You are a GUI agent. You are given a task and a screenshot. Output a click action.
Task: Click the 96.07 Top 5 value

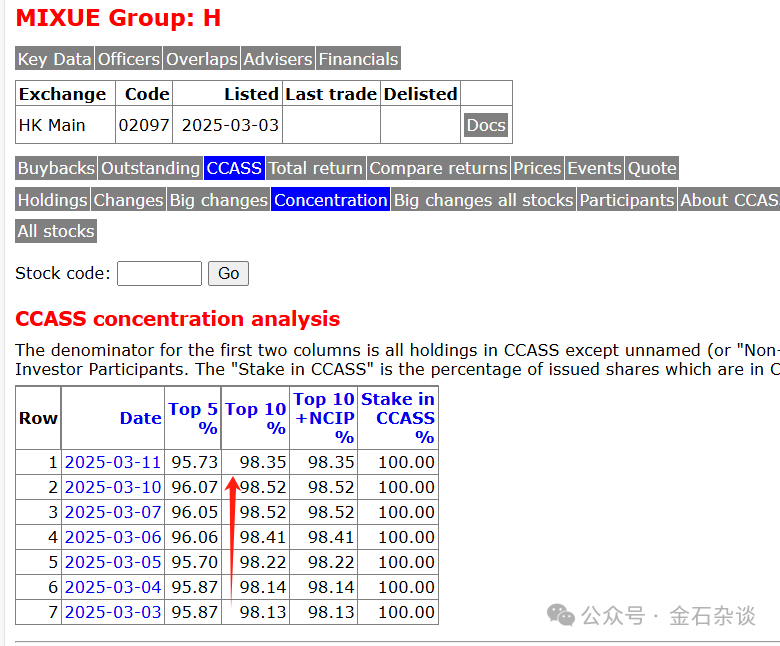point(195,487)
